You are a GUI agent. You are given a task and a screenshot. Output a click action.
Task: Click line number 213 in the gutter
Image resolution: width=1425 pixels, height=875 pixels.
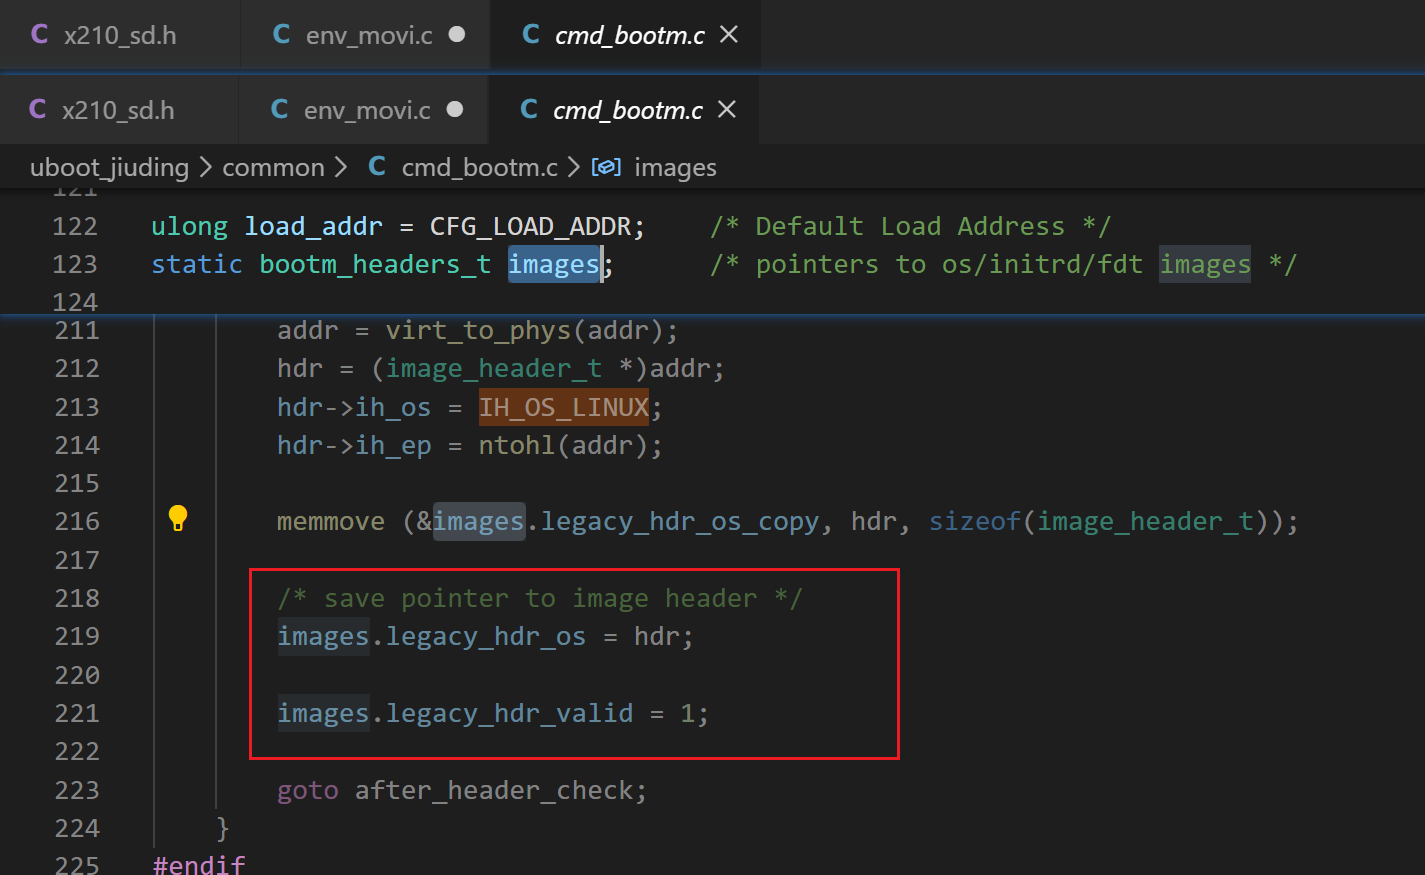coord(76,408)
